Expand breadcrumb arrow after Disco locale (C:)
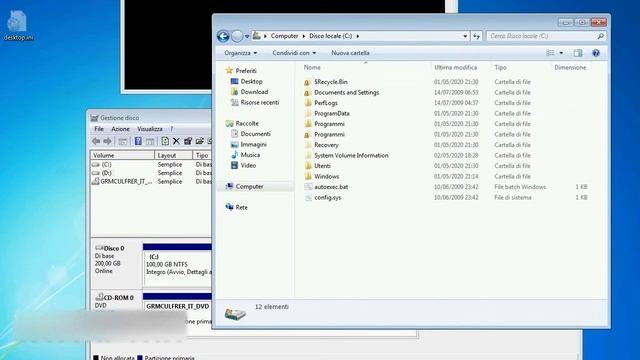The height and width of the screenshot is (360, 640). (358, 36)
